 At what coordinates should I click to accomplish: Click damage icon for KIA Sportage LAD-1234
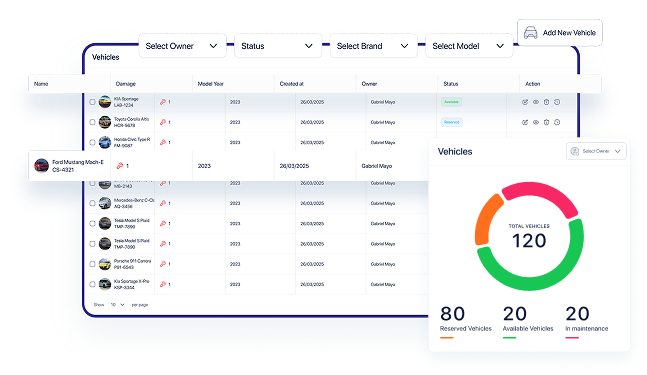tap(163, 102)
